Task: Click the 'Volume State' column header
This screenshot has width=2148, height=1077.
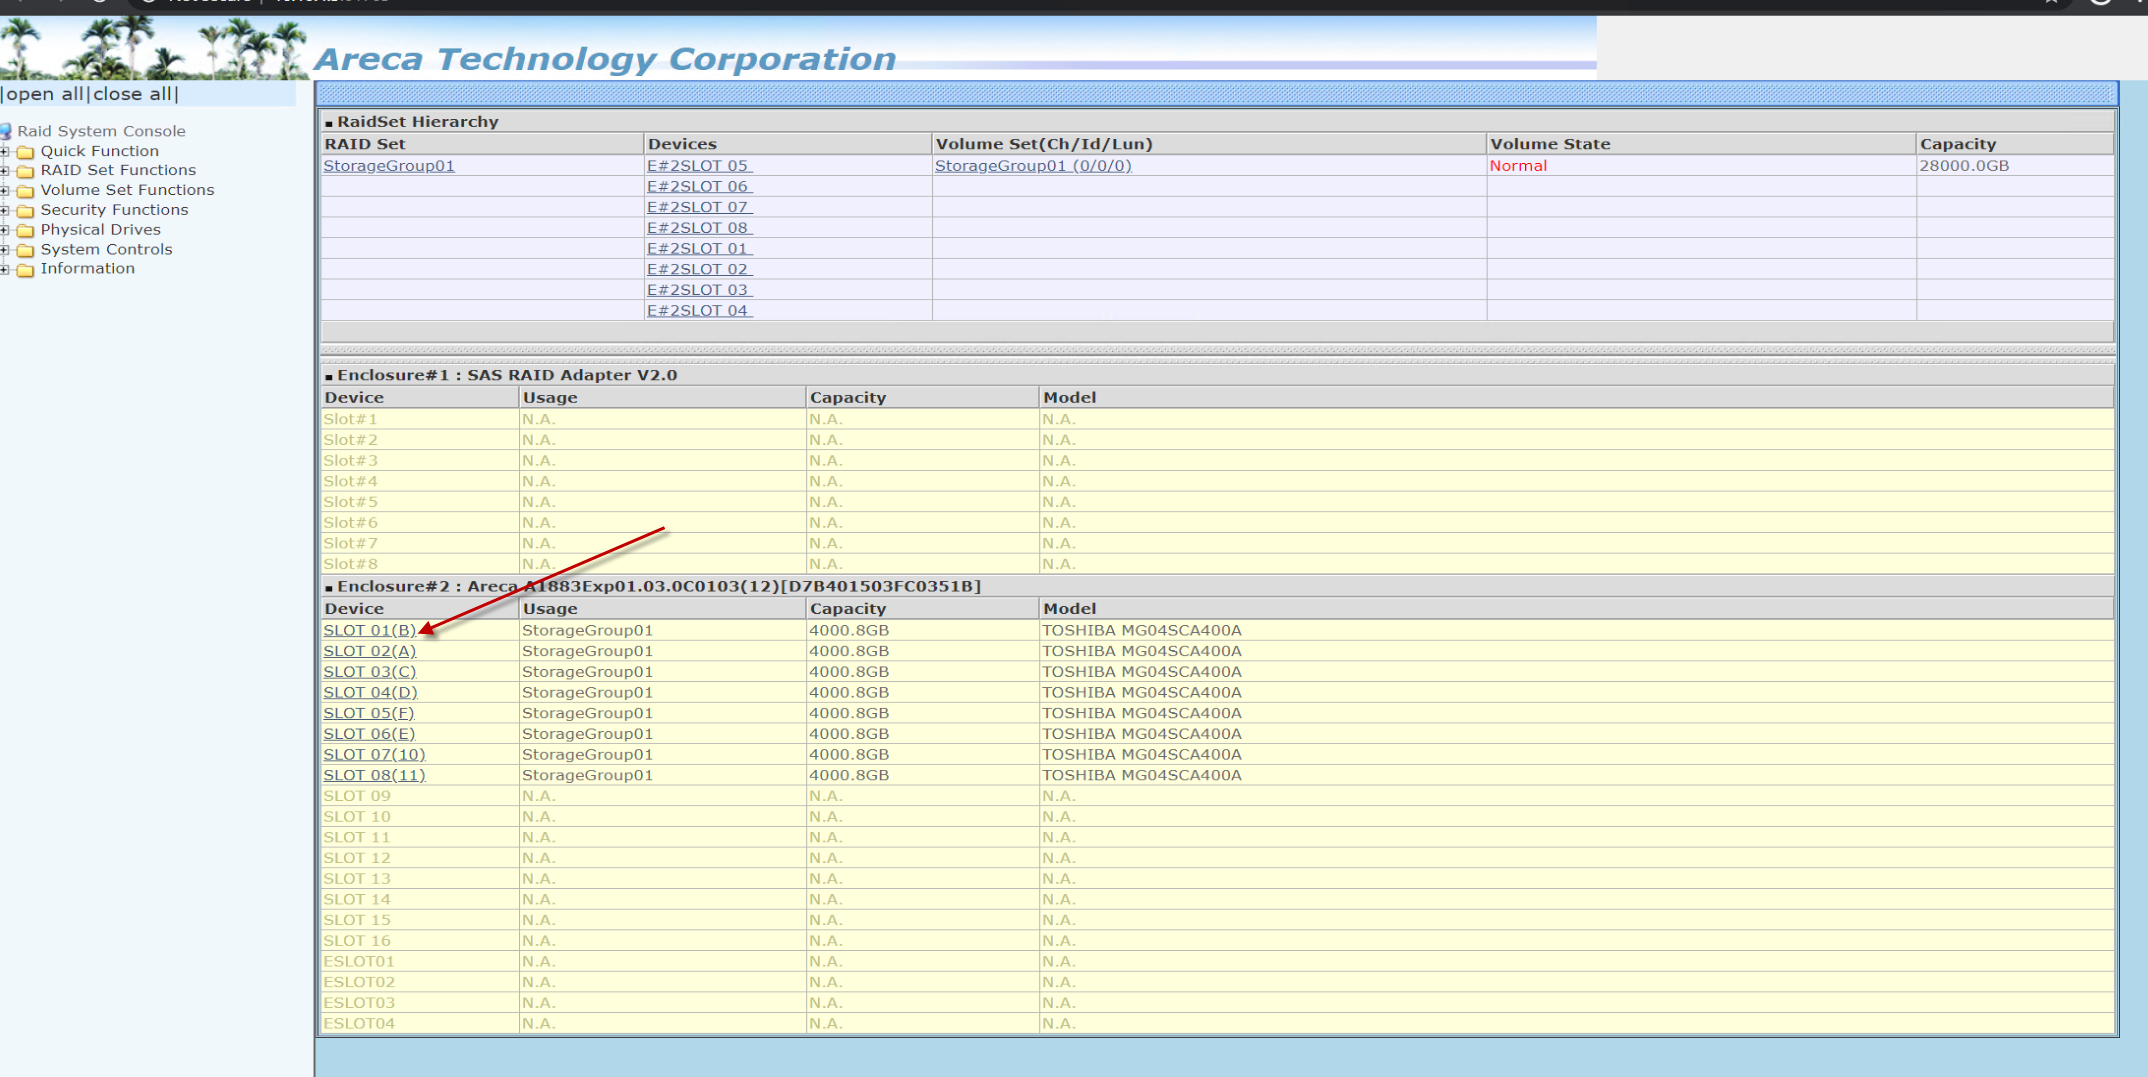Action: [1550, 144]
